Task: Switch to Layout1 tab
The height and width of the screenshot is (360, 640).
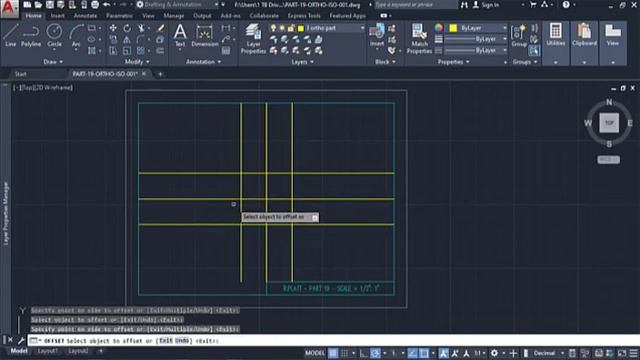Action: (x=47, y=351)
